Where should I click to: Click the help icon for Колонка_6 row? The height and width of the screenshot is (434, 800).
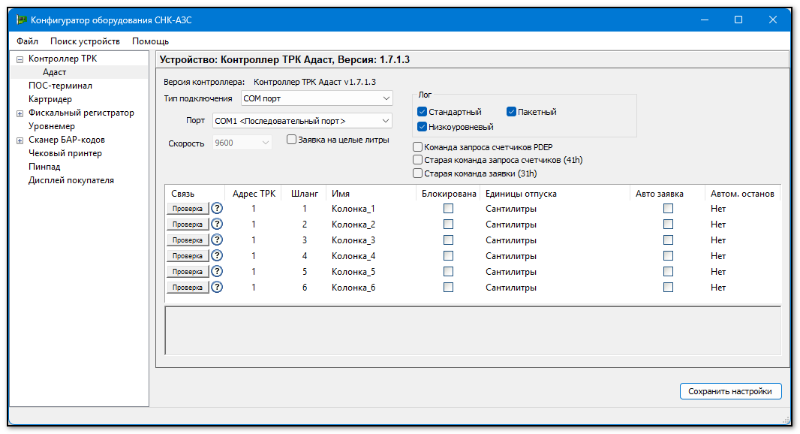pyautogui.click(x=216, y=287)
